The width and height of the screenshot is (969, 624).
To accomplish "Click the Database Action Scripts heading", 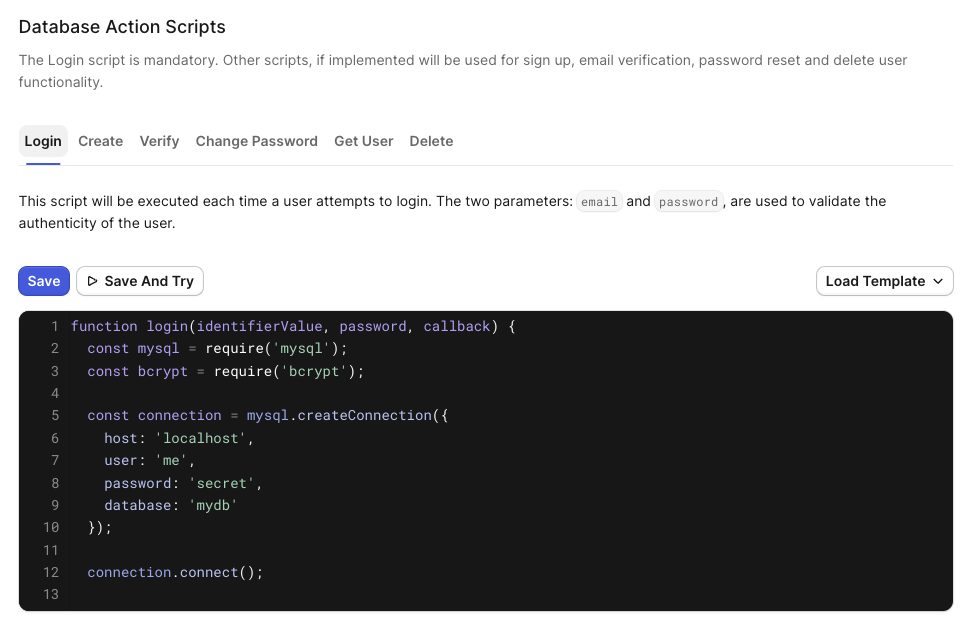I will coord(122,27).
